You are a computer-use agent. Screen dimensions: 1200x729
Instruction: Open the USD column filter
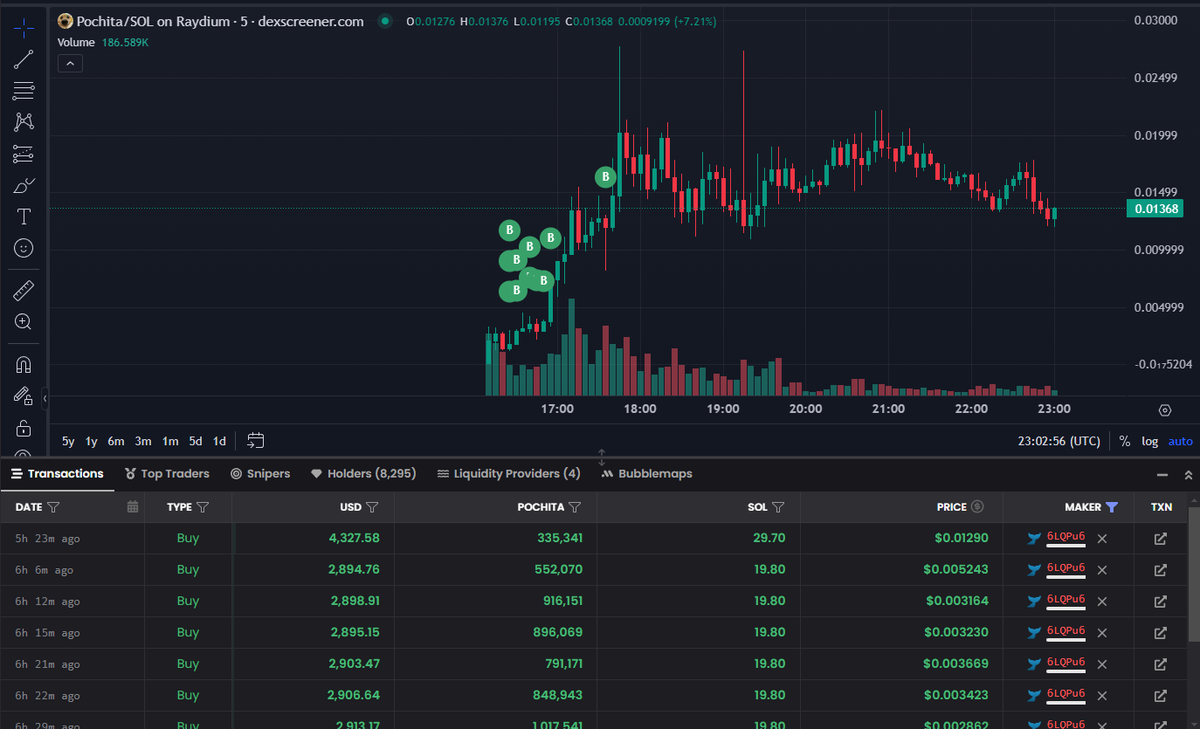pyautogui.click(x=372, y=508)
